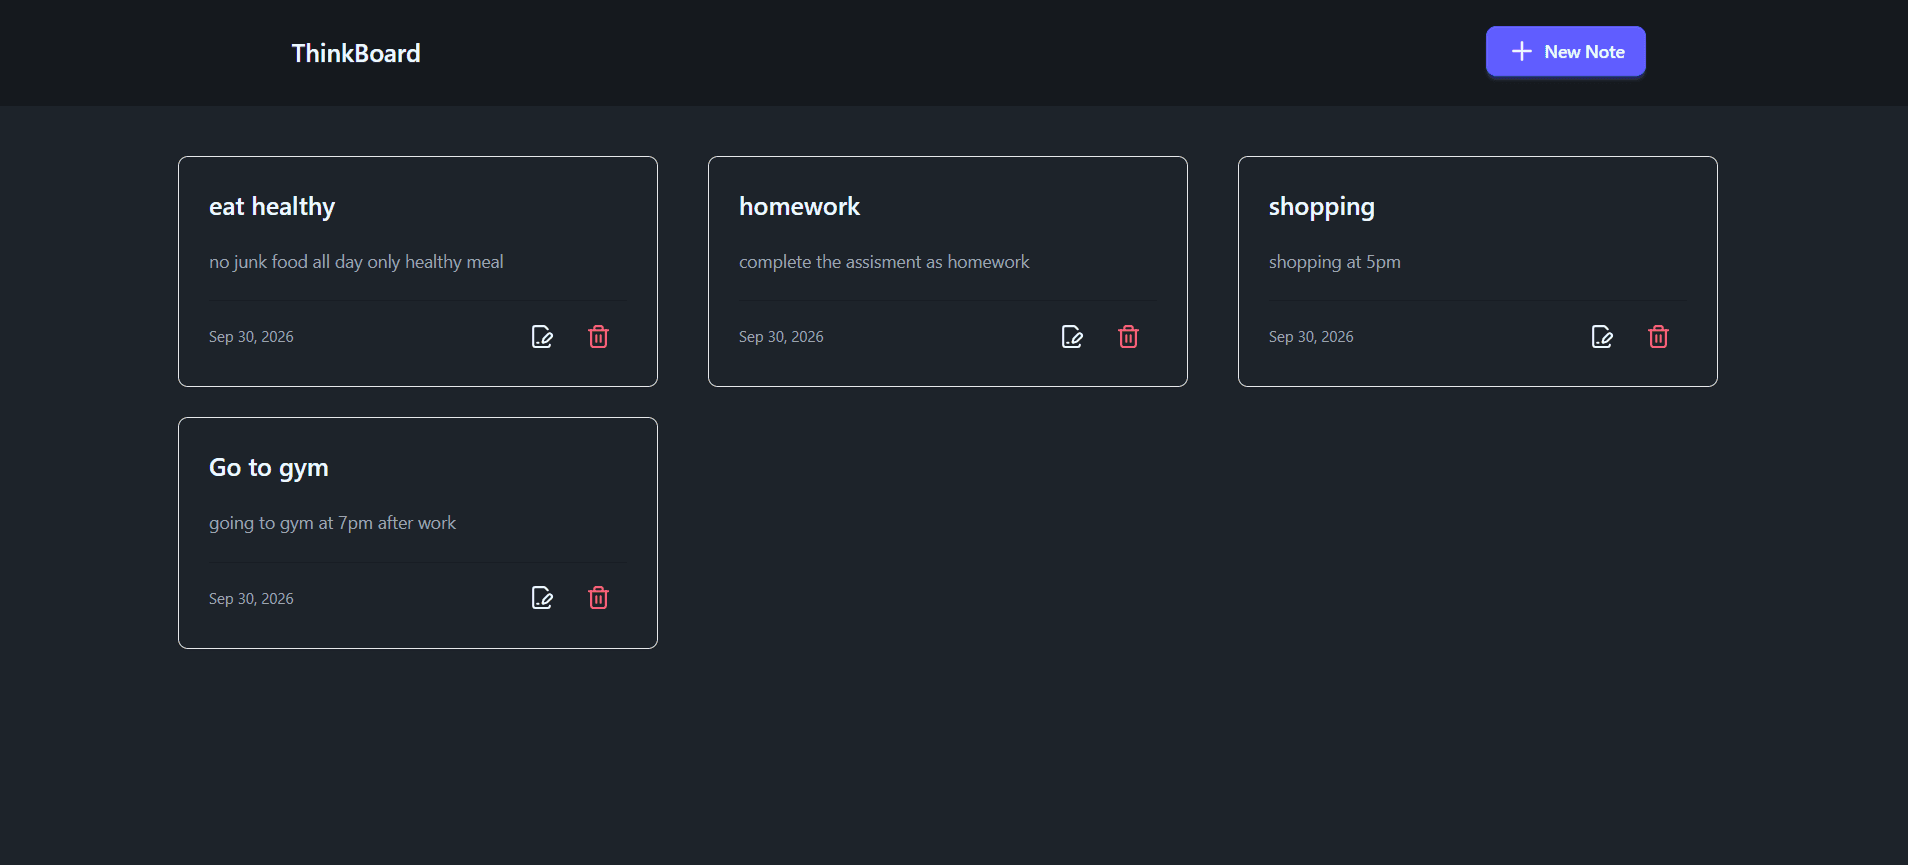Open the homework note title
Screen dimensions: 1908x865
pyautogui.click(x=799, y=207)
